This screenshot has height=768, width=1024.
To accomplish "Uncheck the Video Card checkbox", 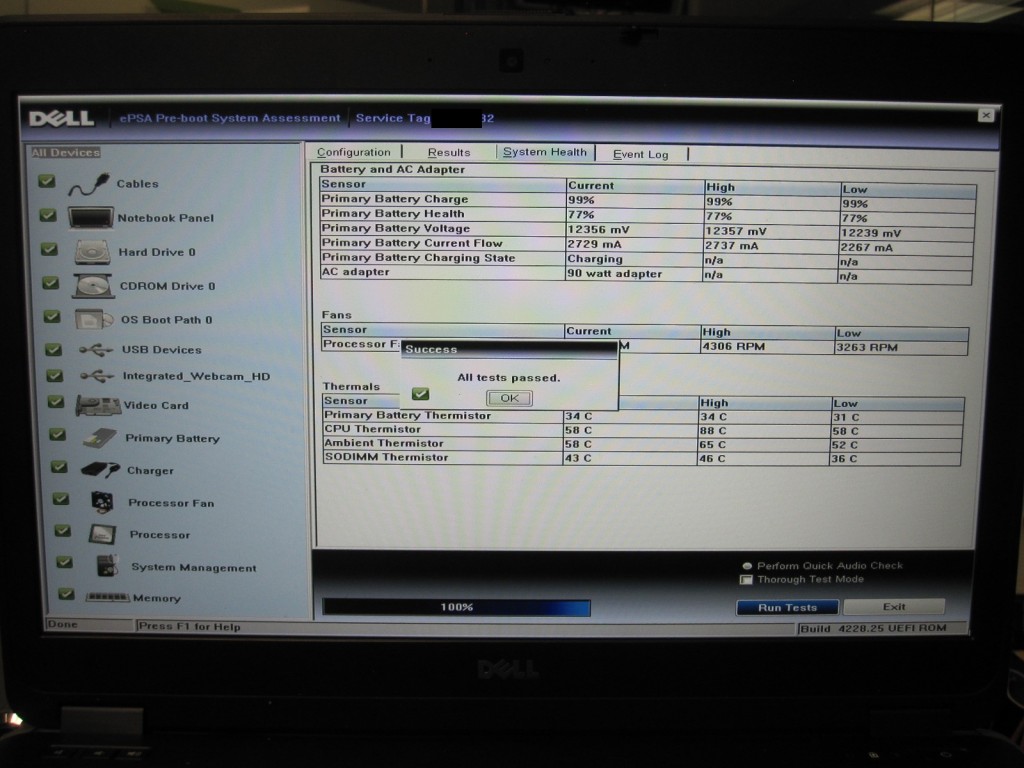I will tap(56, 402).
